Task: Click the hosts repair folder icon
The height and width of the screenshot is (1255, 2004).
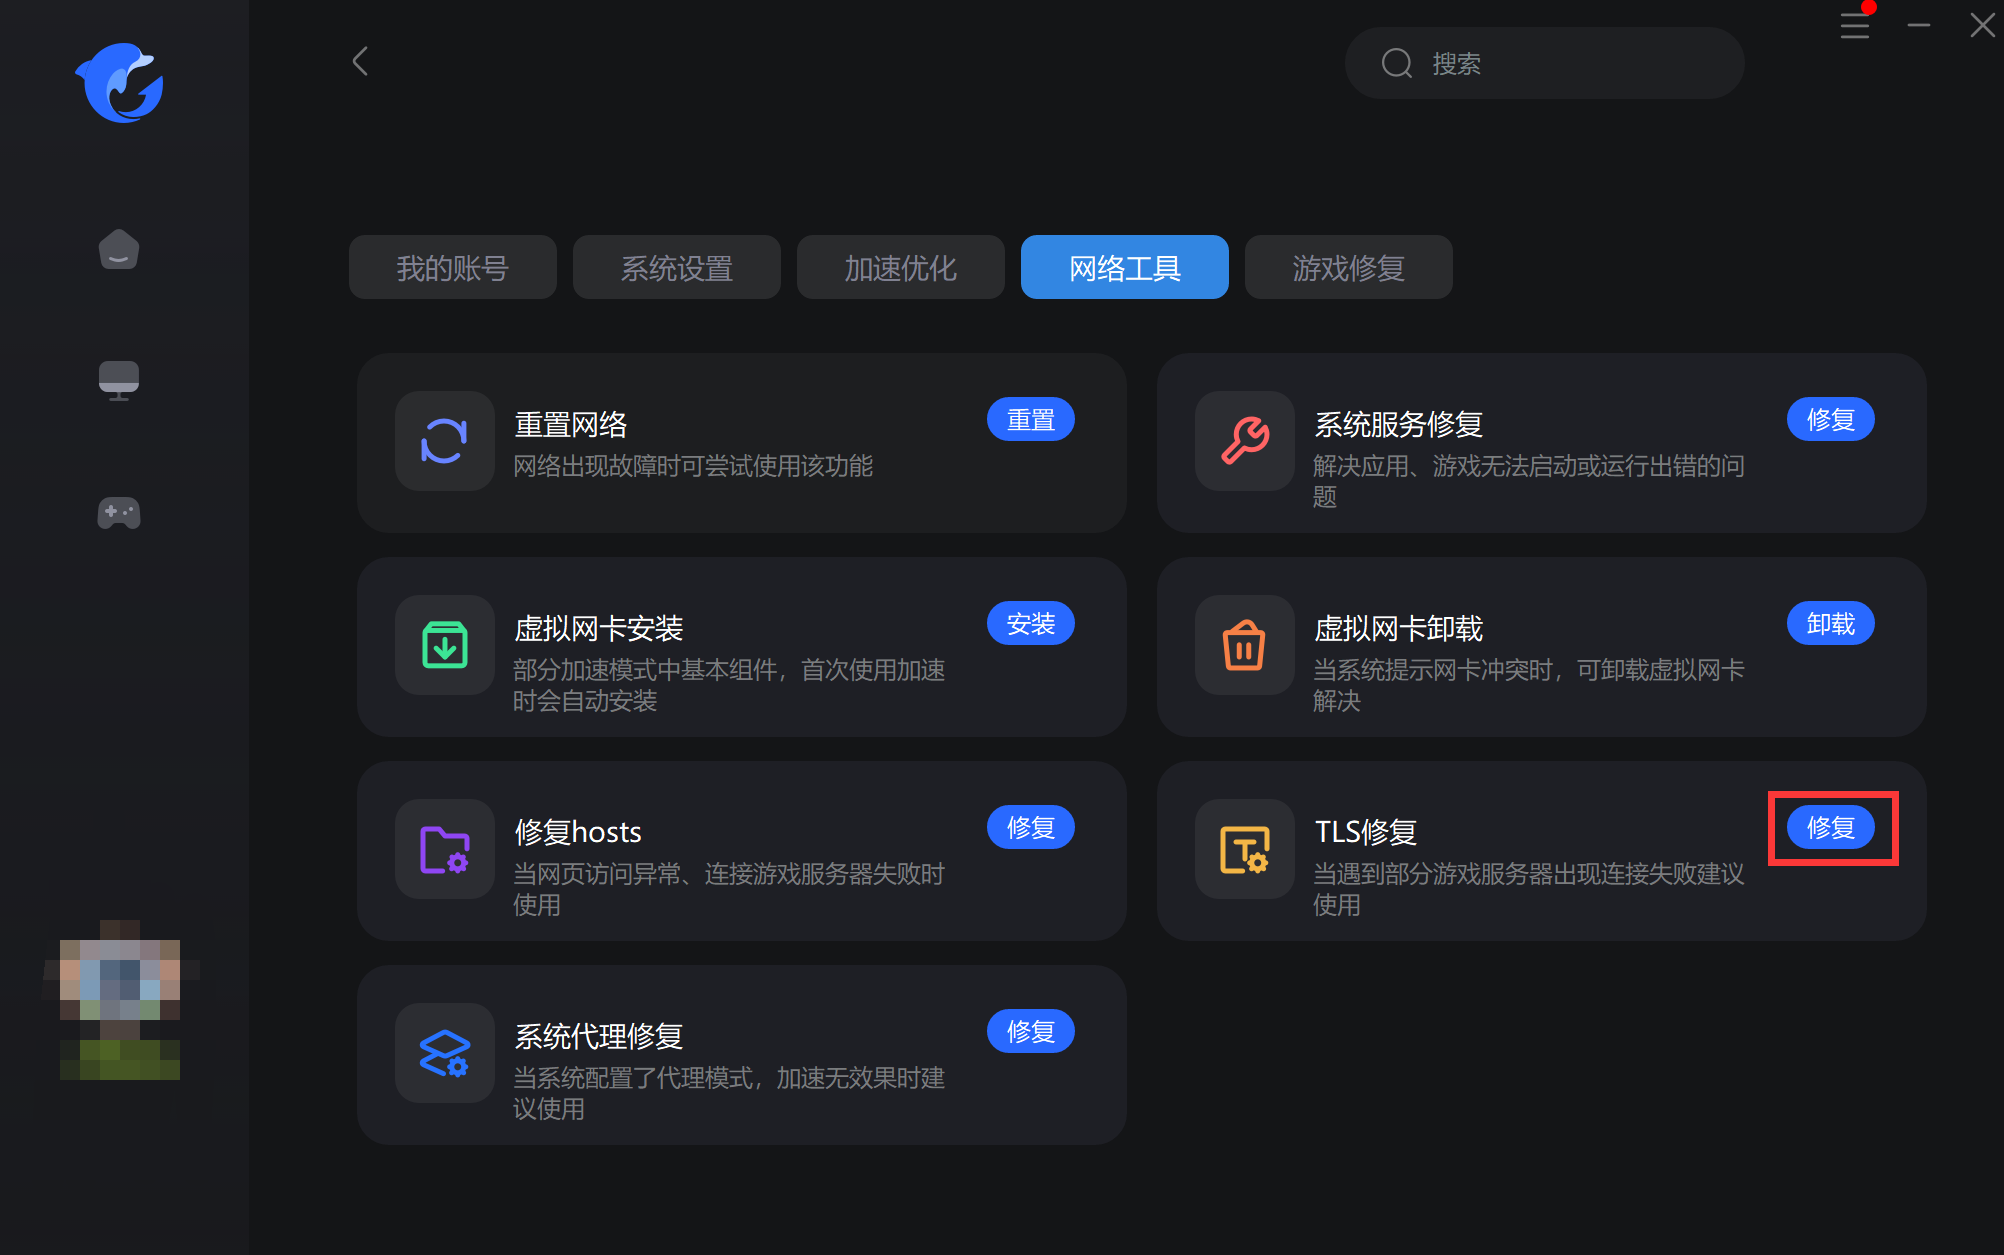Action: [x=445, y=849]
